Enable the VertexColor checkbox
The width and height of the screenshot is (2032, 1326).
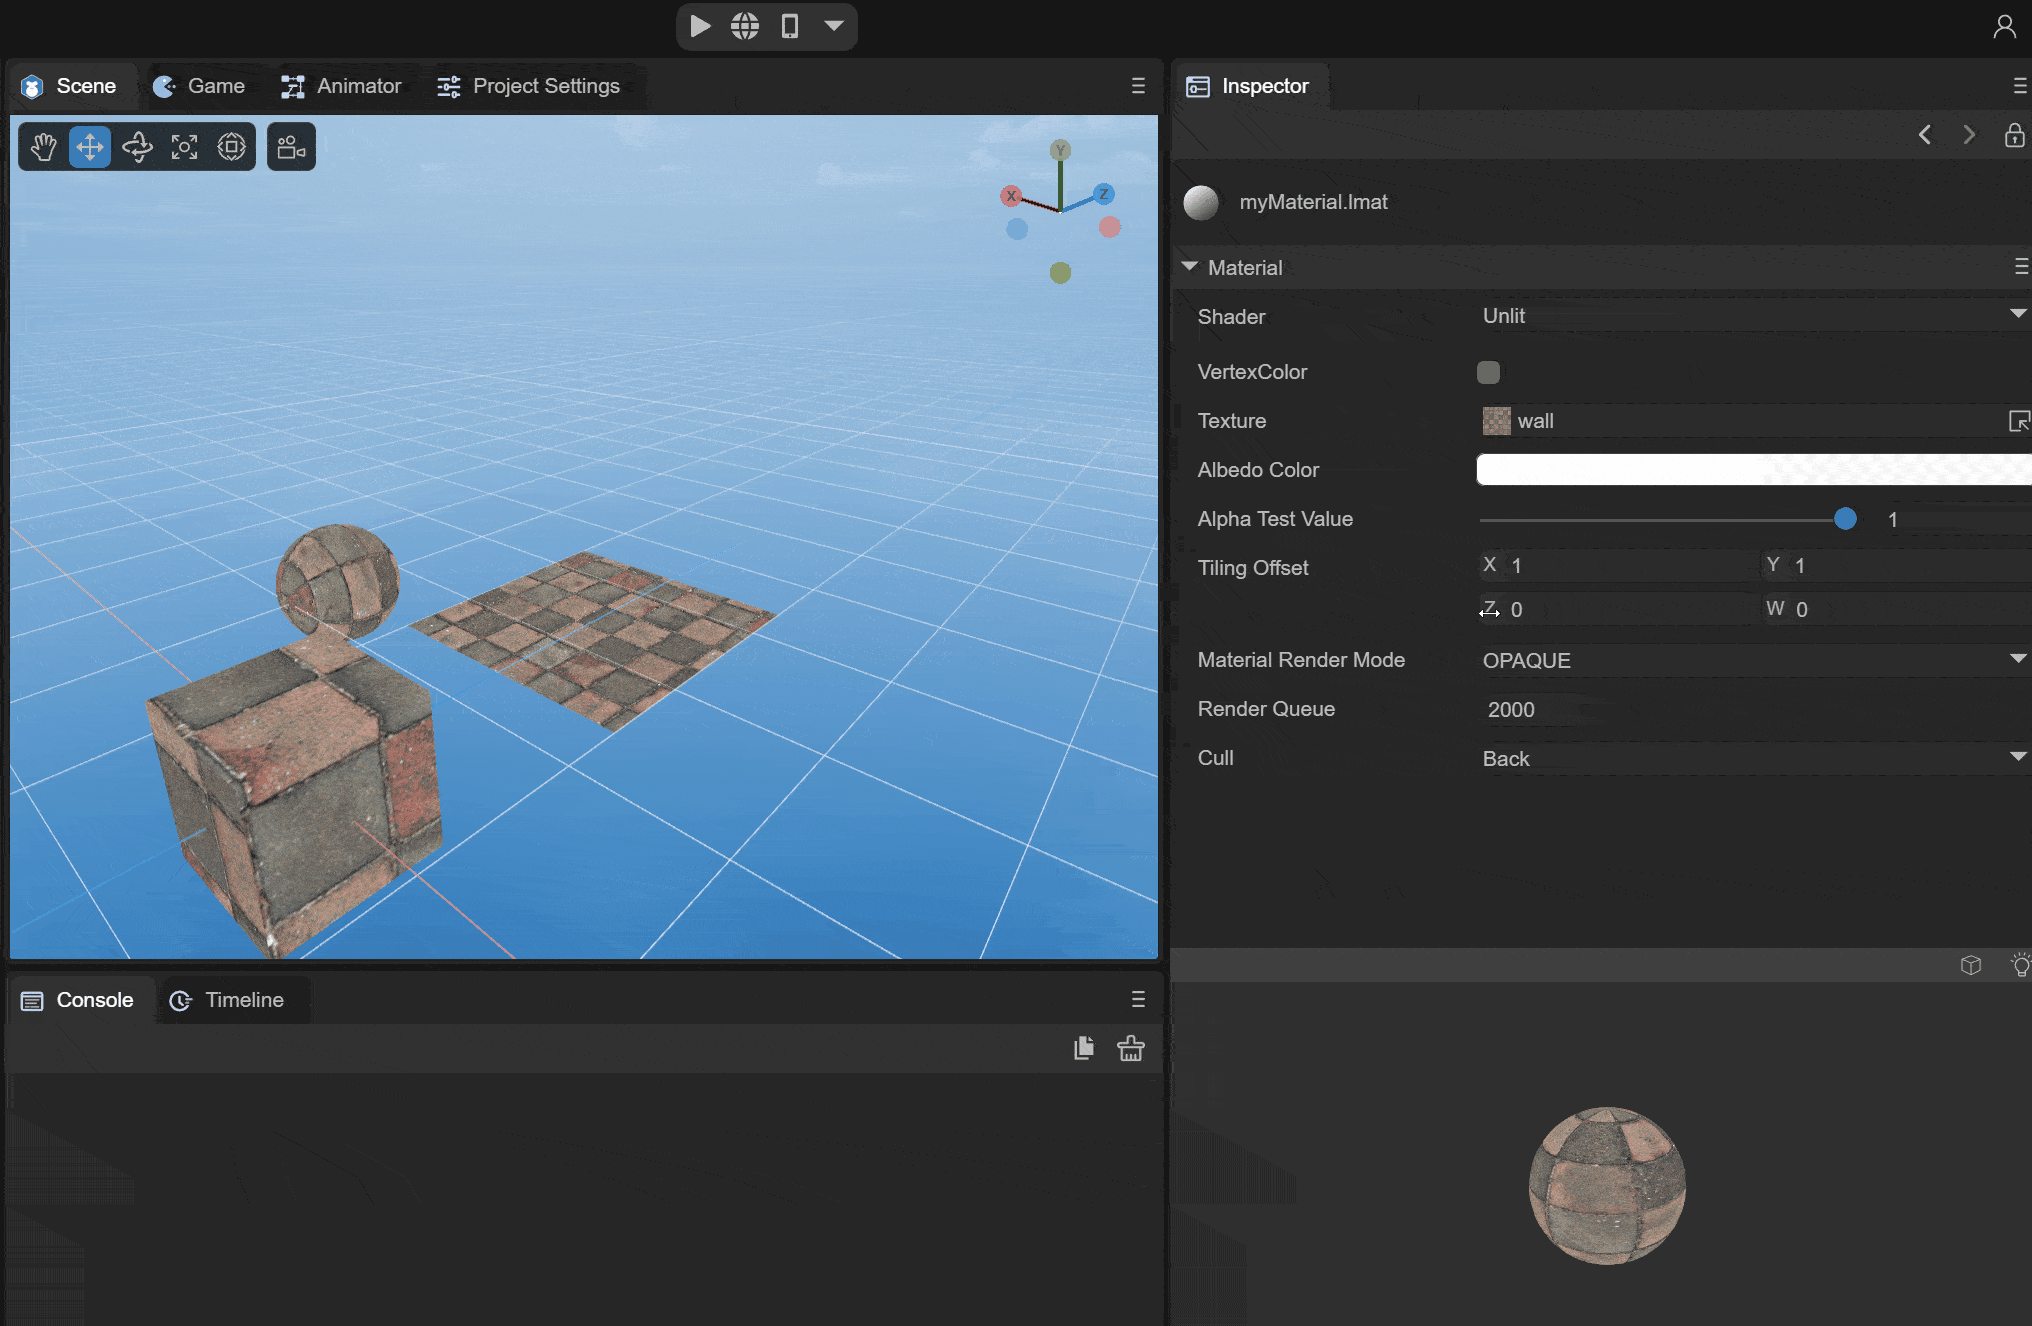pos(1488,372)
